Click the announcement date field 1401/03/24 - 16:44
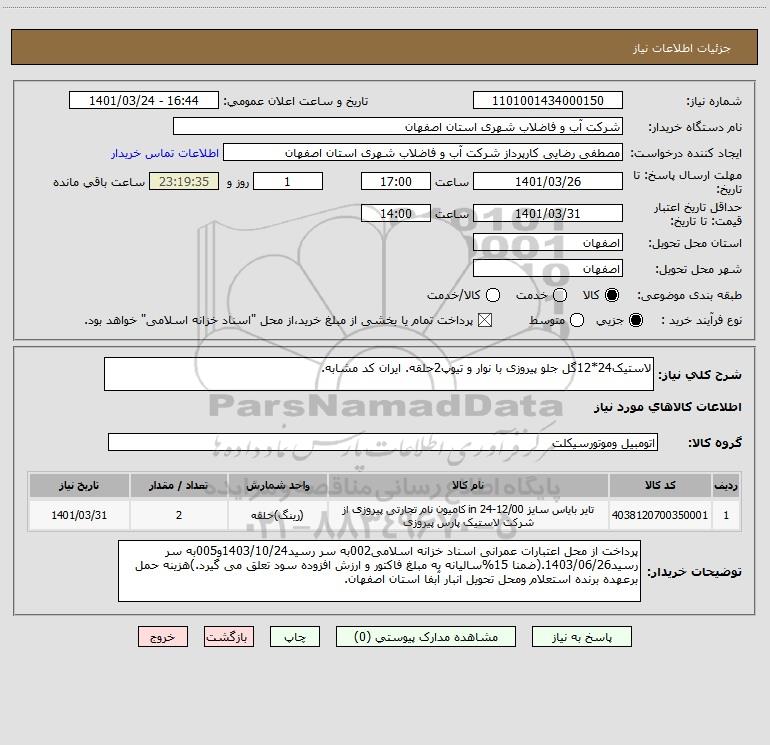The height and width of the screenshot is (745, 770). tap(143, 101)
